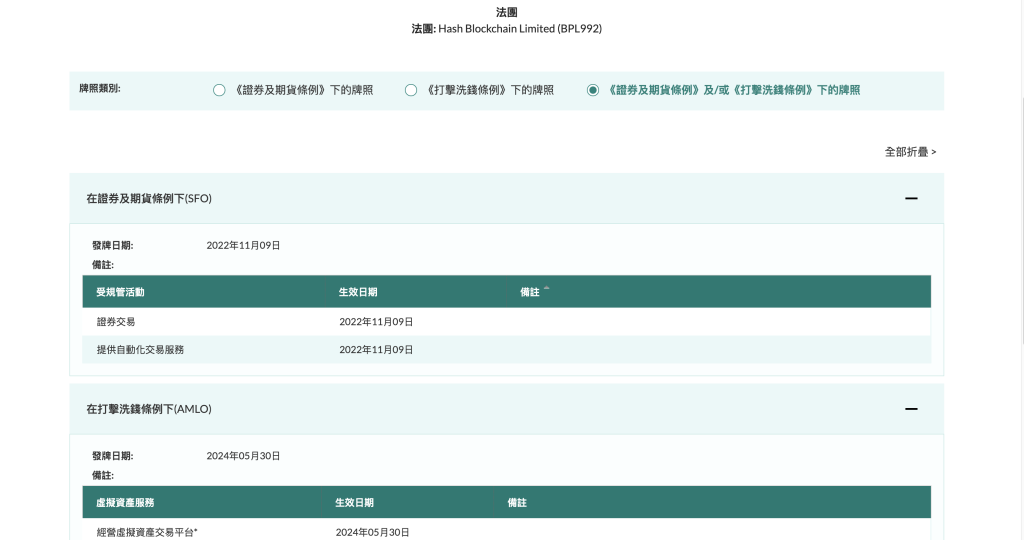Click the Hash Blockchain Limited (BPL992) title
Viewport: 1024px width, 540px height.
tap(520, 29)
